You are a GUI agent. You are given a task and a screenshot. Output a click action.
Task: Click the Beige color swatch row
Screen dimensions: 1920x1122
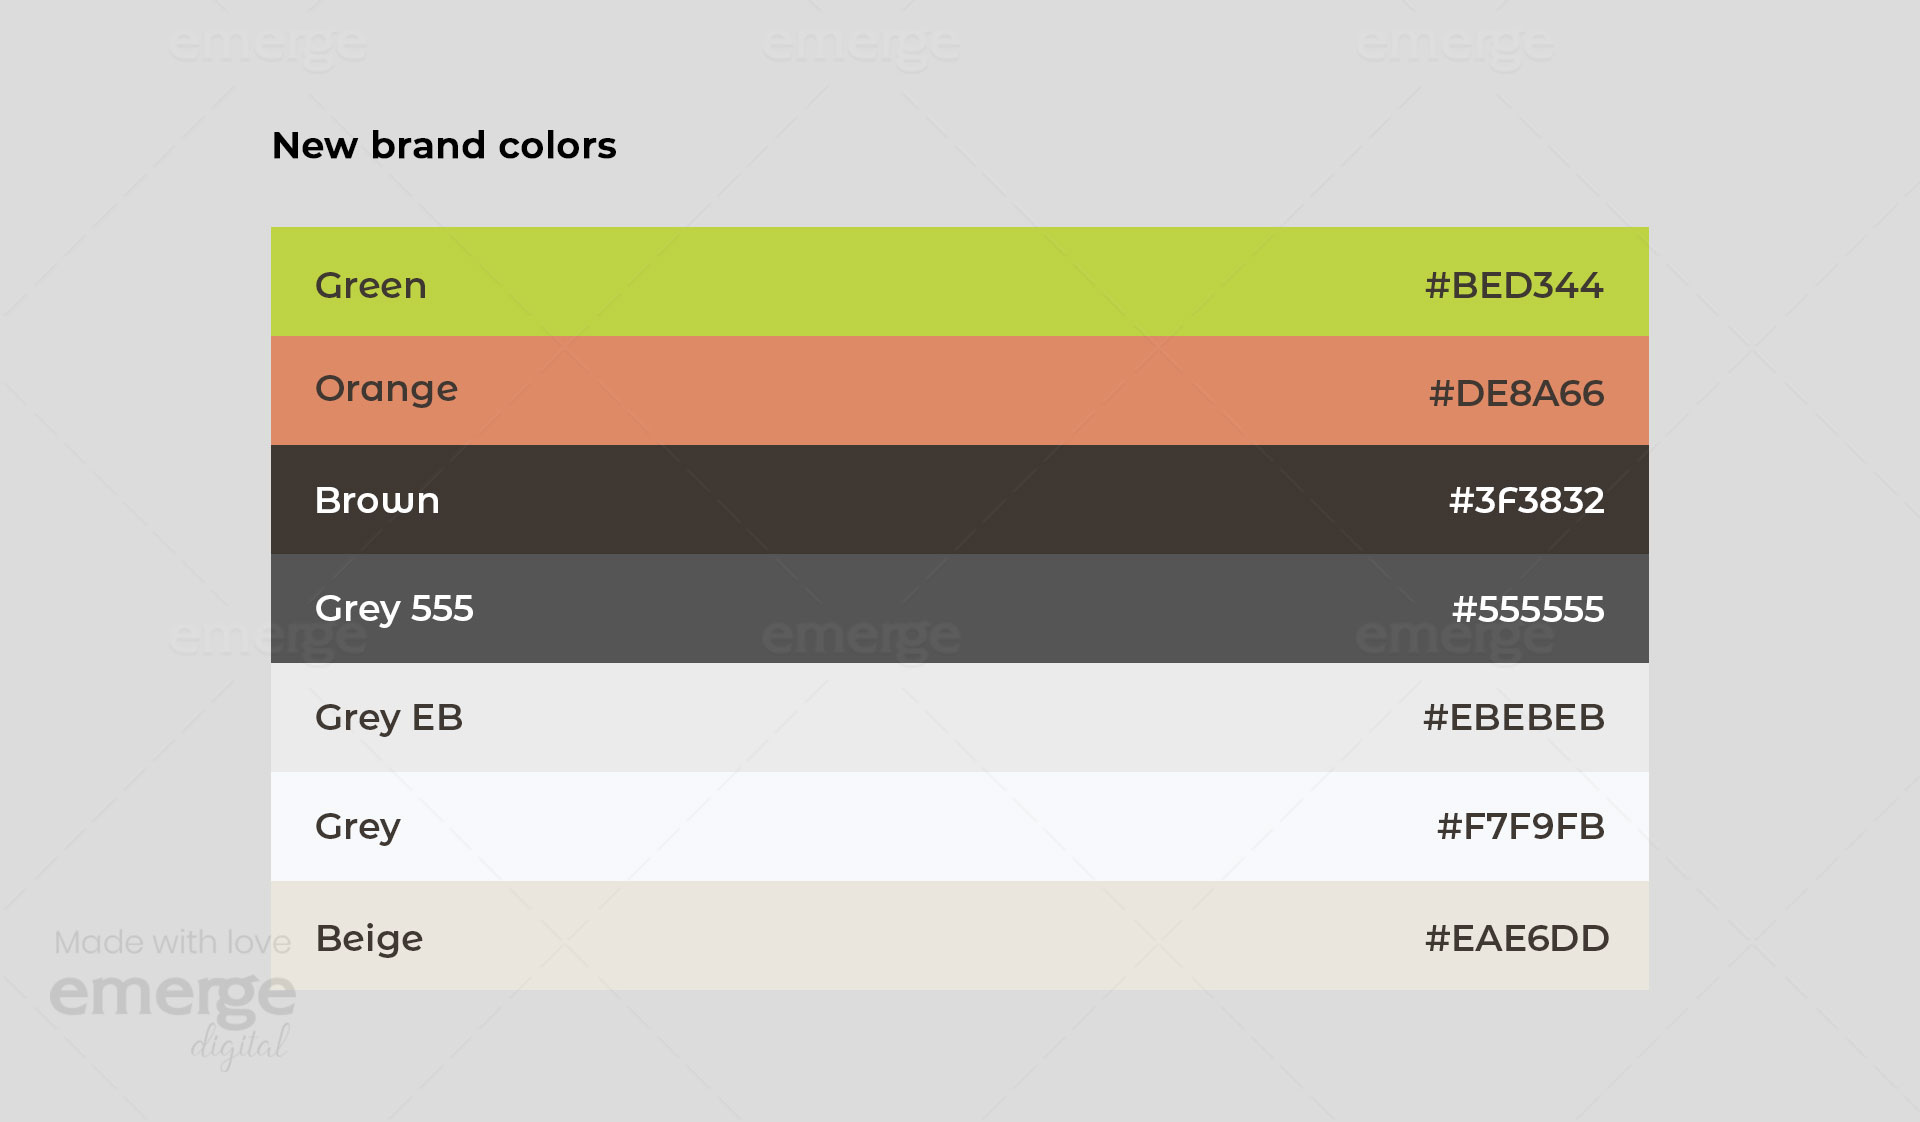(x=960, y=935)
